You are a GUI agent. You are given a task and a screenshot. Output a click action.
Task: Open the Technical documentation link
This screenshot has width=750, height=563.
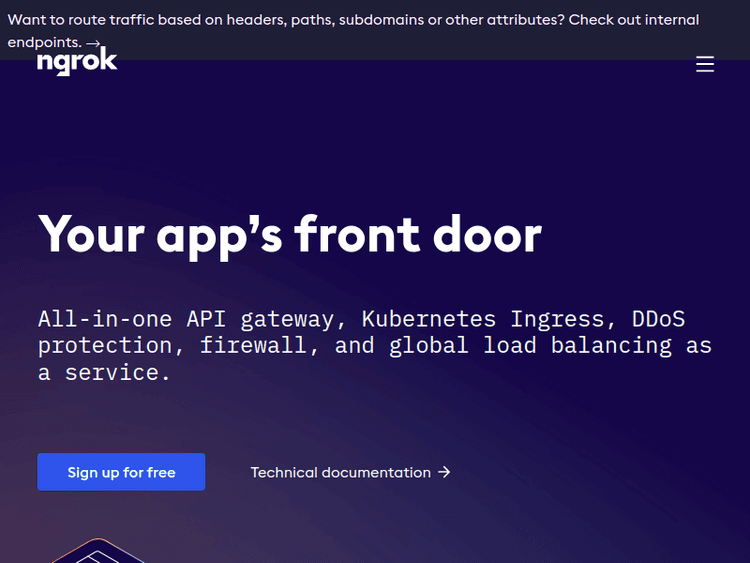point(340,472)
